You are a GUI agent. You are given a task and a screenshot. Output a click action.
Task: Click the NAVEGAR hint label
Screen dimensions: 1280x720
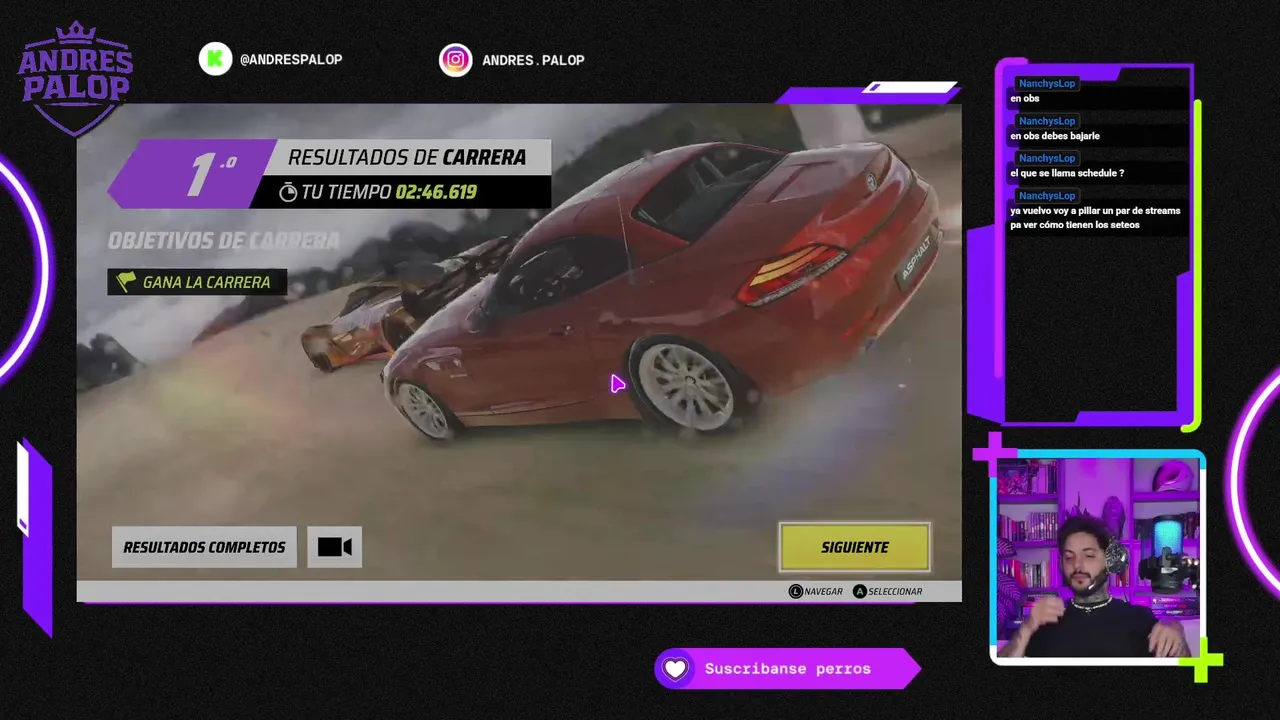coord(823,591)
